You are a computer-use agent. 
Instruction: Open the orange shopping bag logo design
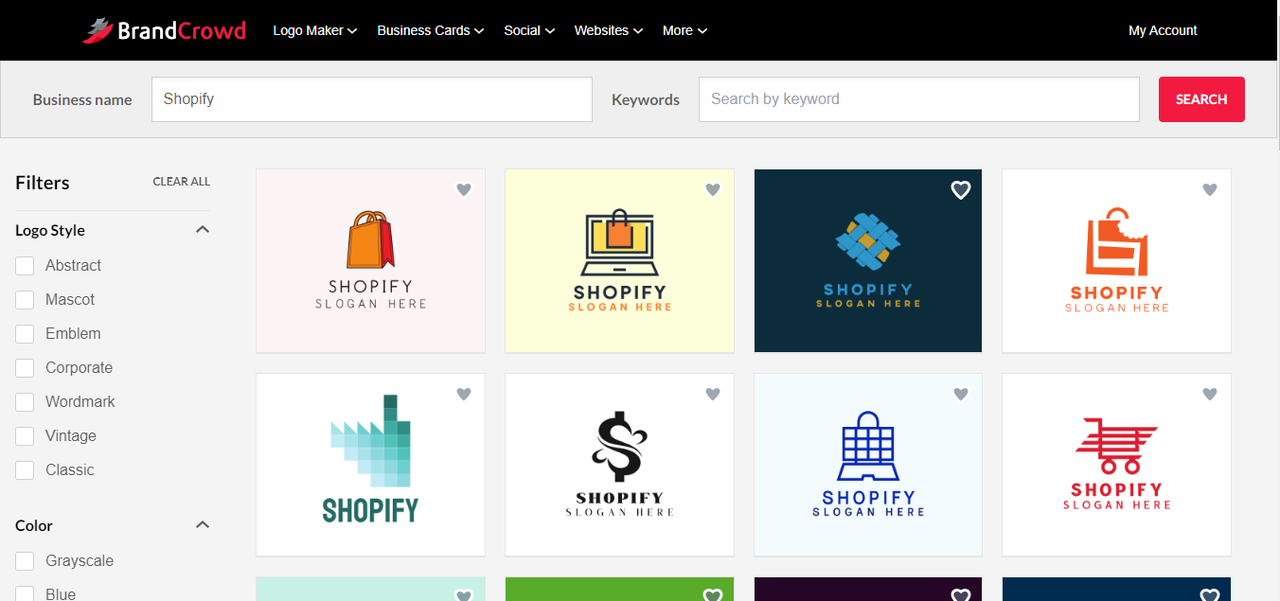coord(371,260)
